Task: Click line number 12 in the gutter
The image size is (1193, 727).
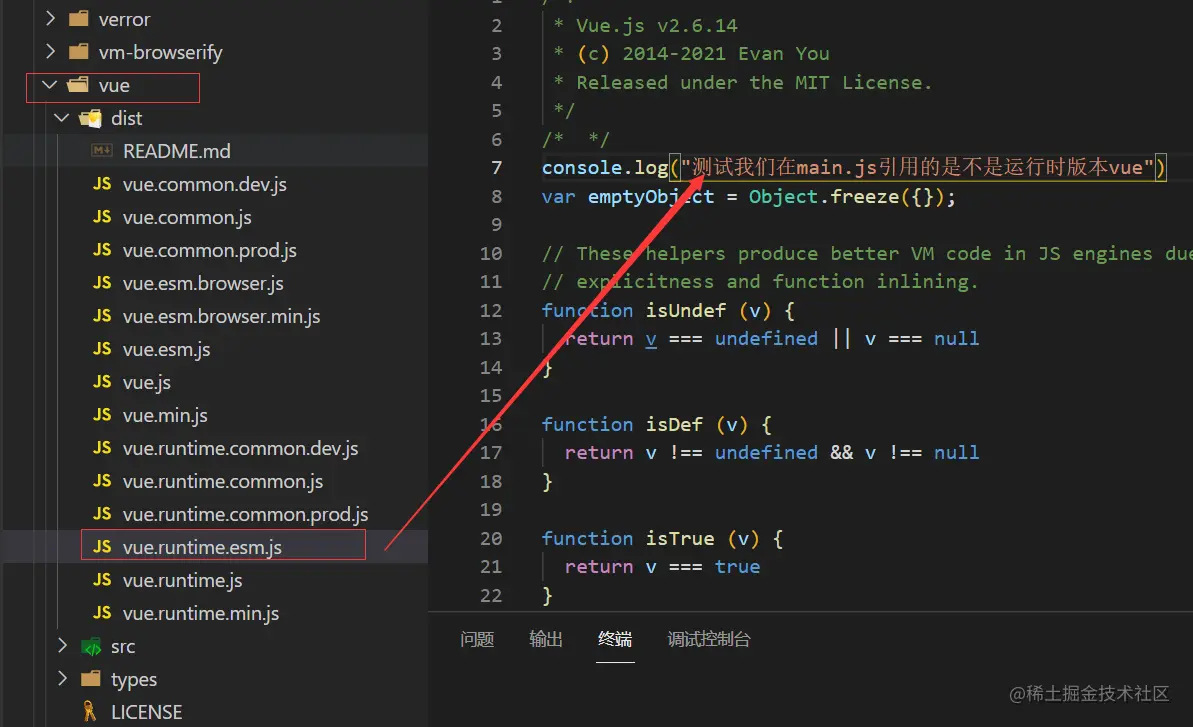Action: [x=491, y=310]
